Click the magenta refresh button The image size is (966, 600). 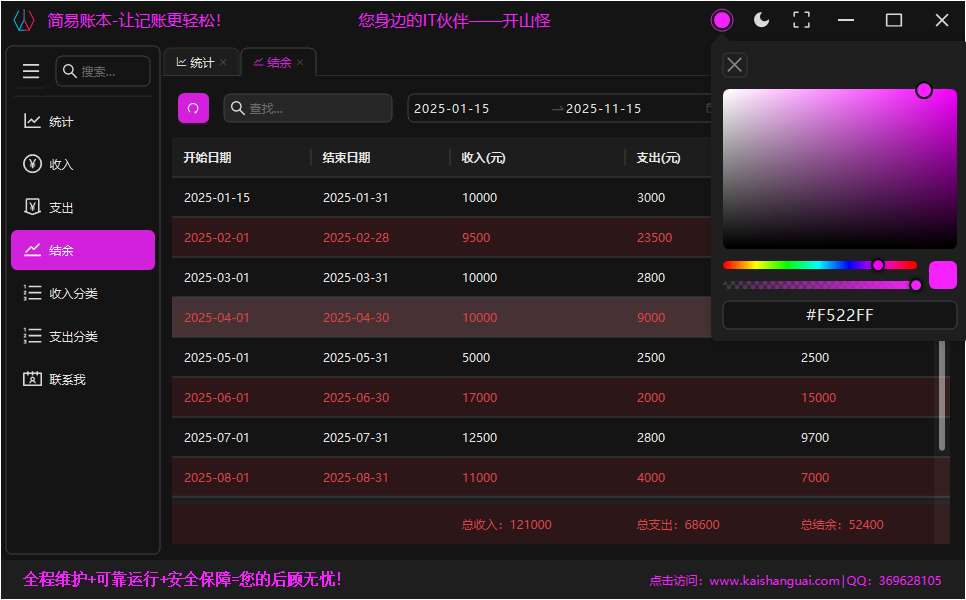tap(193, 108)
